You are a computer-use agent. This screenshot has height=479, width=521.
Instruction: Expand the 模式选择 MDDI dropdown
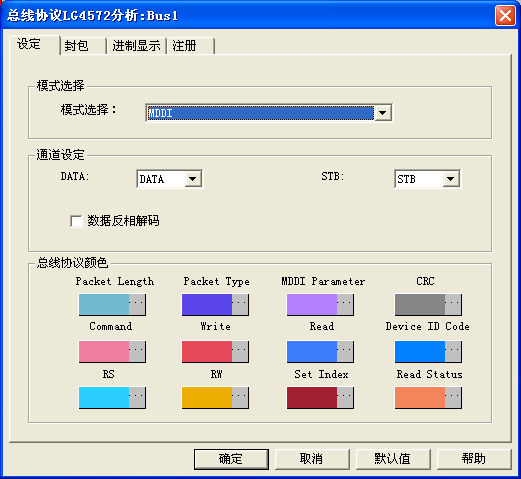coord(383,113)
